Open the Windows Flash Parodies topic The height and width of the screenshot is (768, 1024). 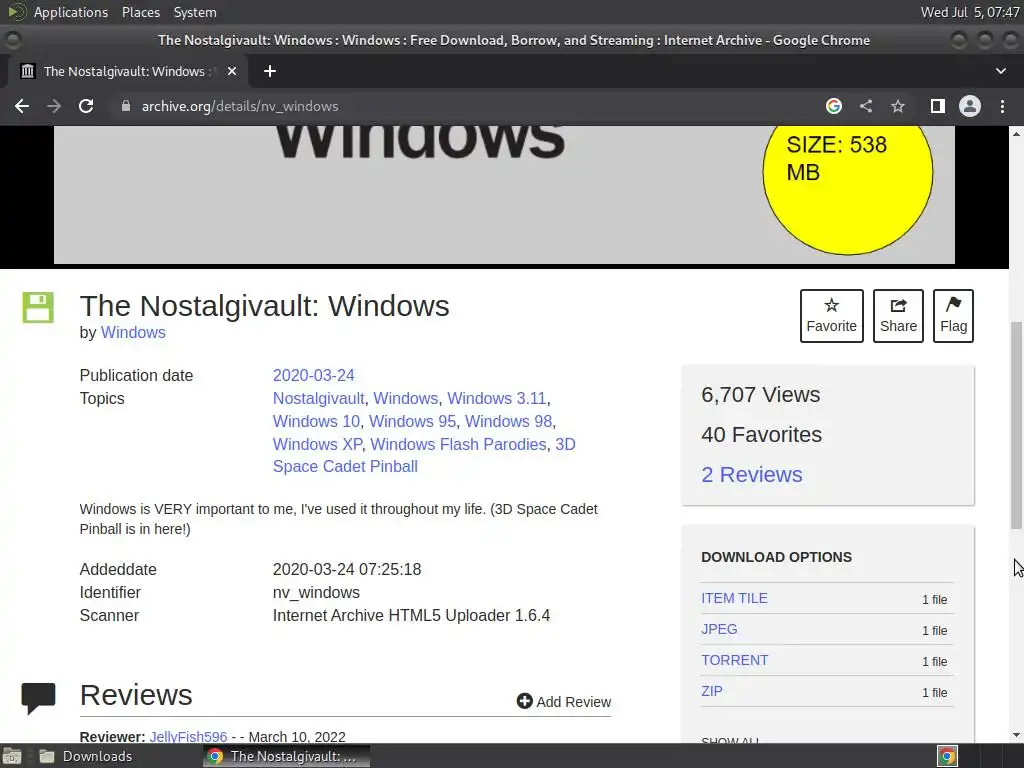tap(458, 444)
